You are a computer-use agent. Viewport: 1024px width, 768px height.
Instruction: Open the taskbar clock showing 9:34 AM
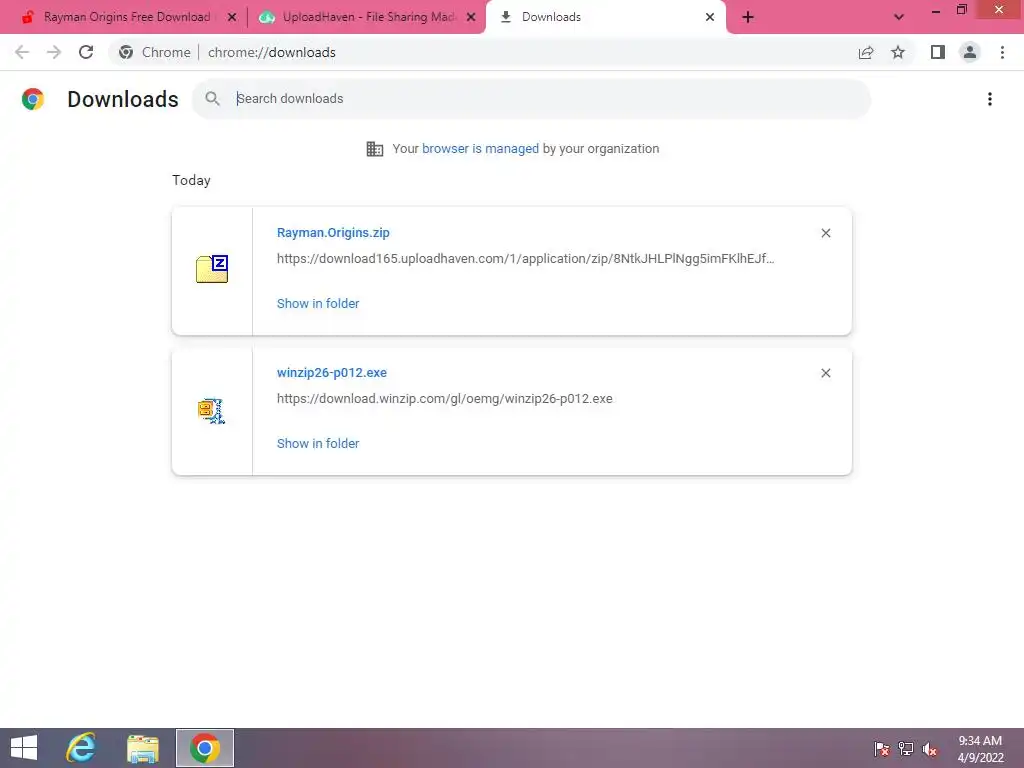(x=980, y=749)
